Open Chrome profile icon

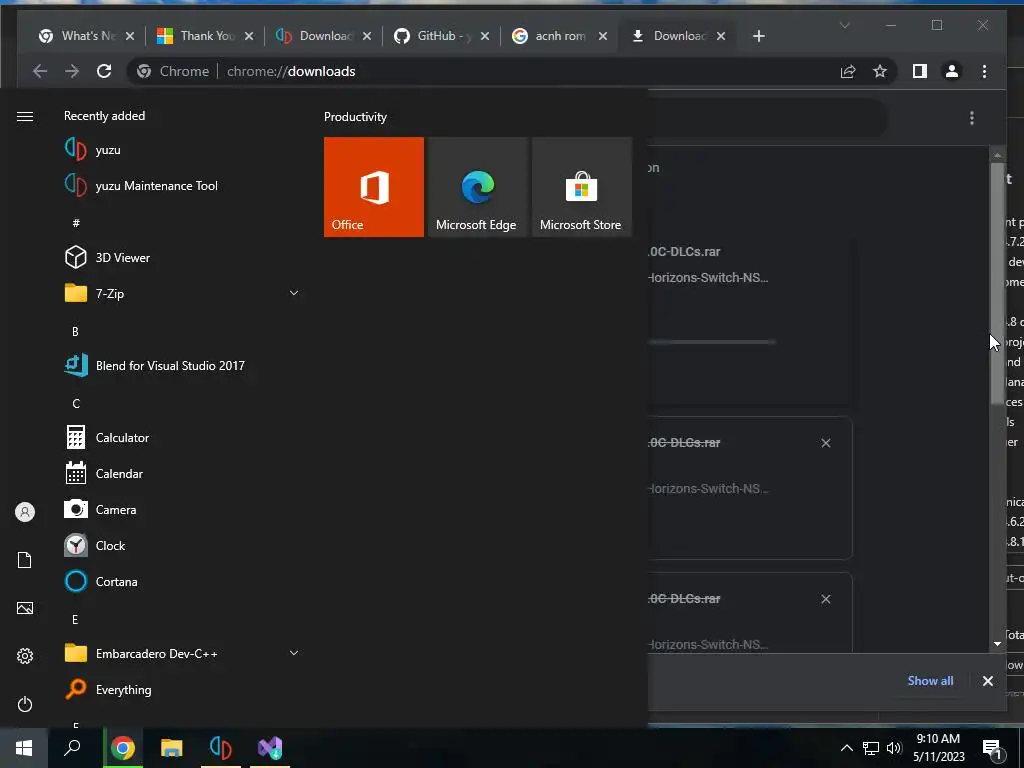(952, 71)
